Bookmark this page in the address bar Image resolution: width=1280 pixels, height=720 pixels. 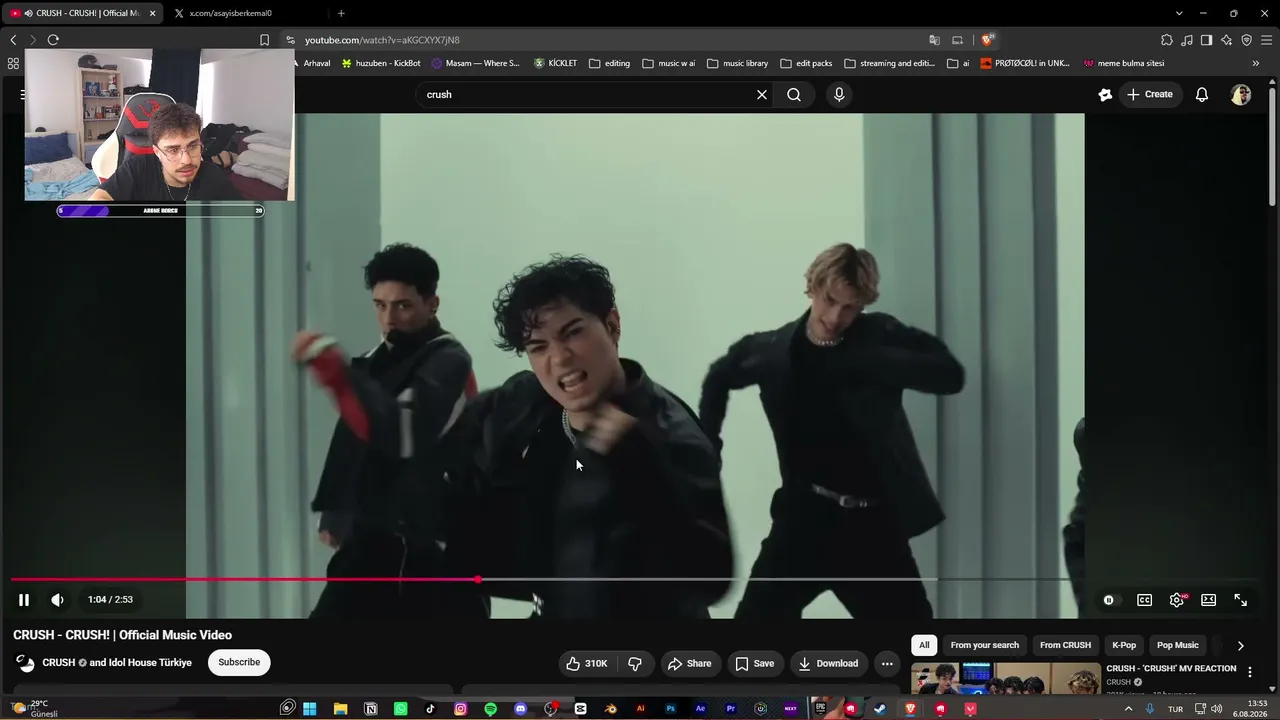click(264, 40)
